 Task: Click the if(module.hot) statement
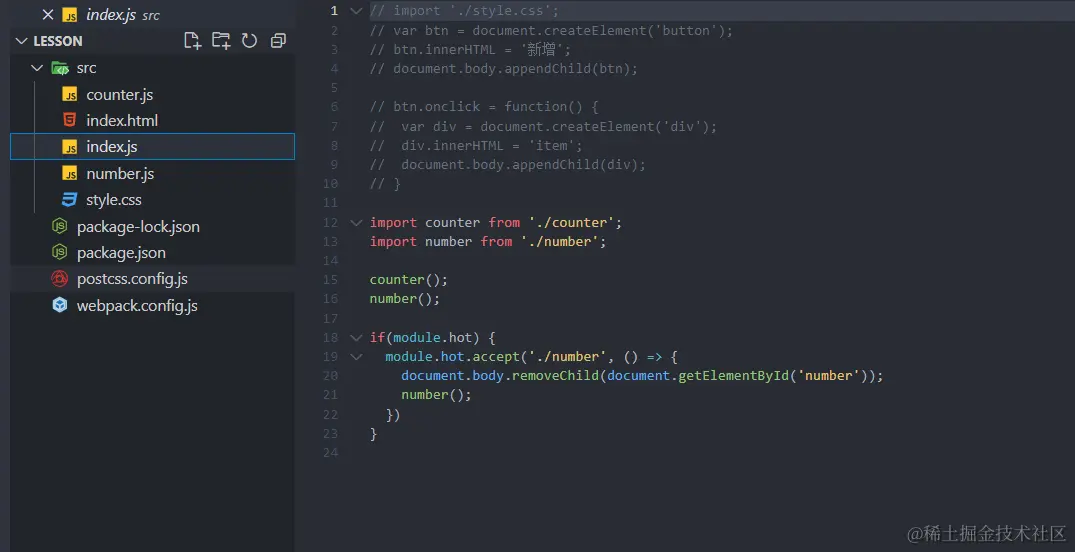433,337
